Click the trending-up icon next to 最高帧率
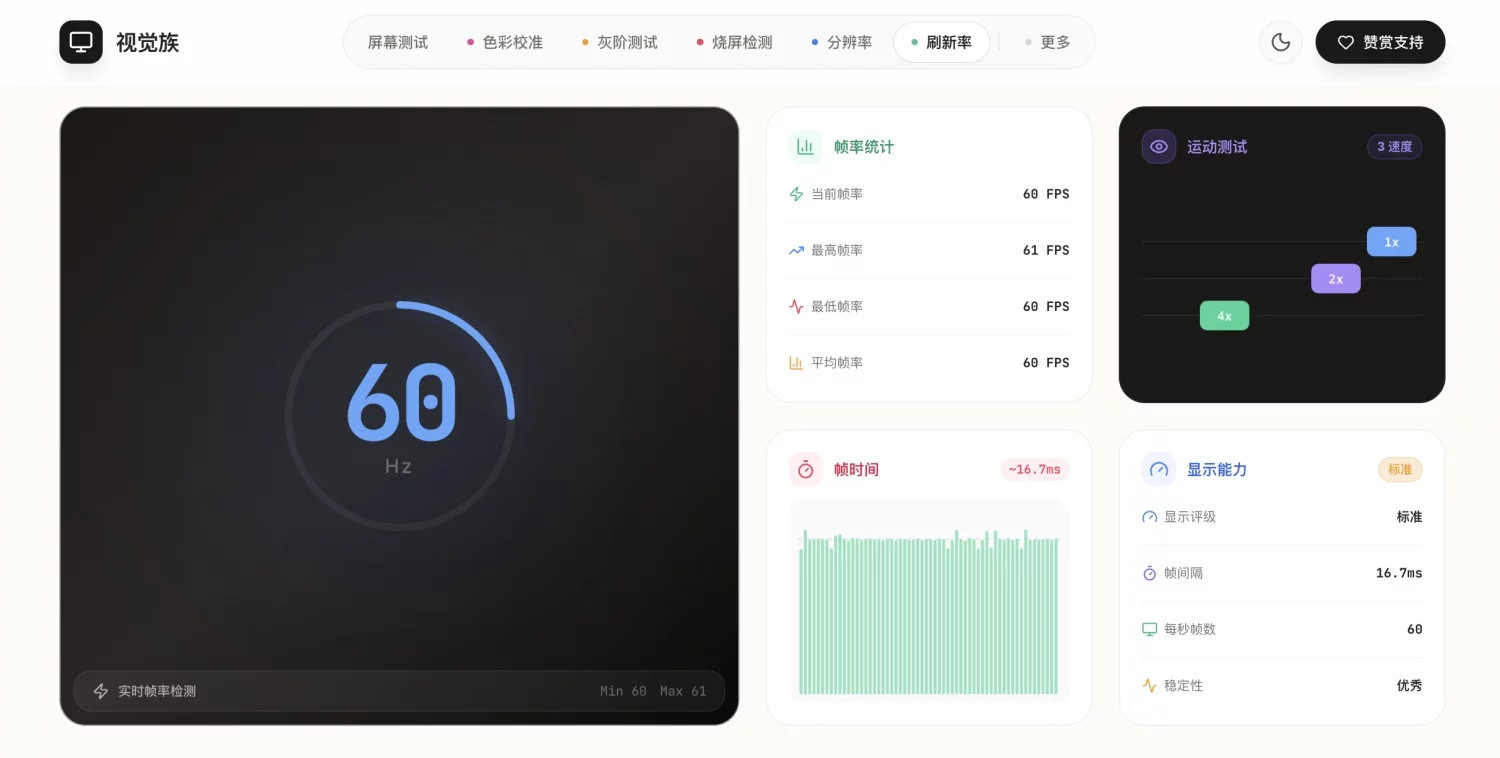This screenshot has height=758, width=1500. click(795, 249)
